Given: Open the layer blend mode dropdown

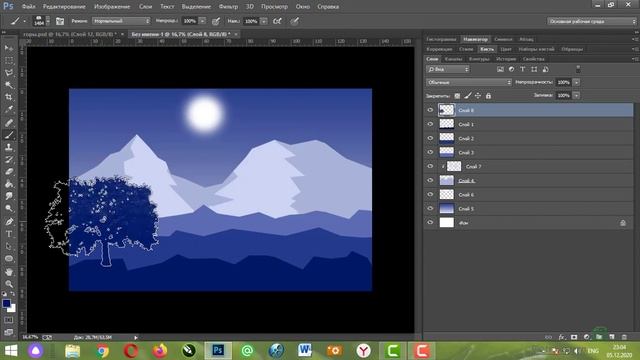Looking at the screenshot, I should [469, 82].
